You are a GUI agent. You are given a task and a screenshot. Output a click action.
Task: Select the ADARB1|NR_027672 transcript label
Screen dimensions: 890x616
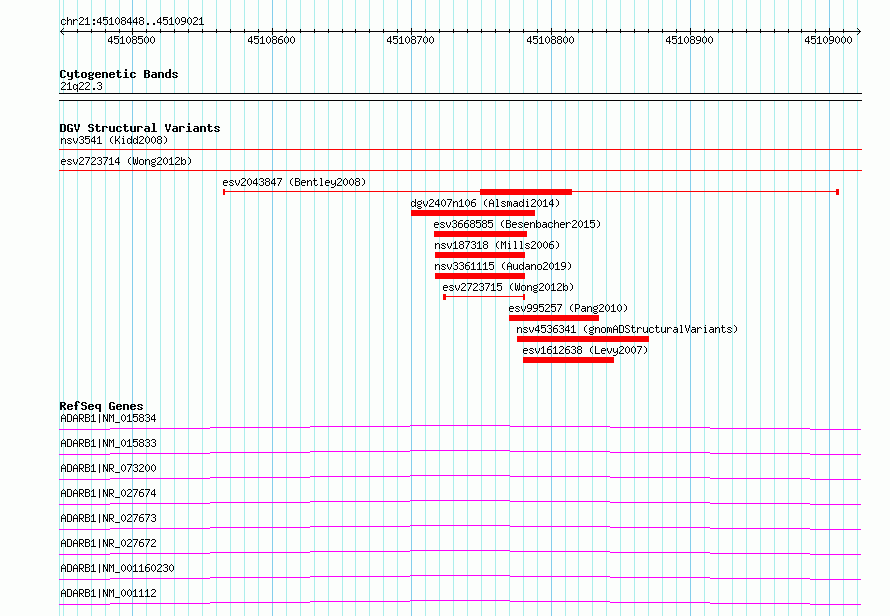tap(108, 543)
